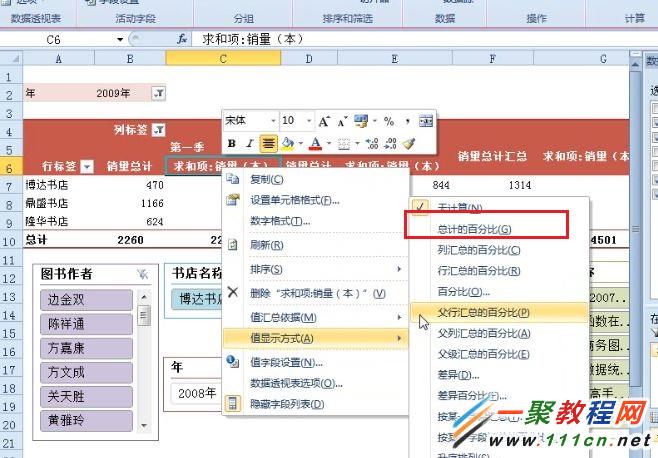The image size is (658, 458).
Task: Apply comma style from mini toolbar
Action: click(407, 122)
